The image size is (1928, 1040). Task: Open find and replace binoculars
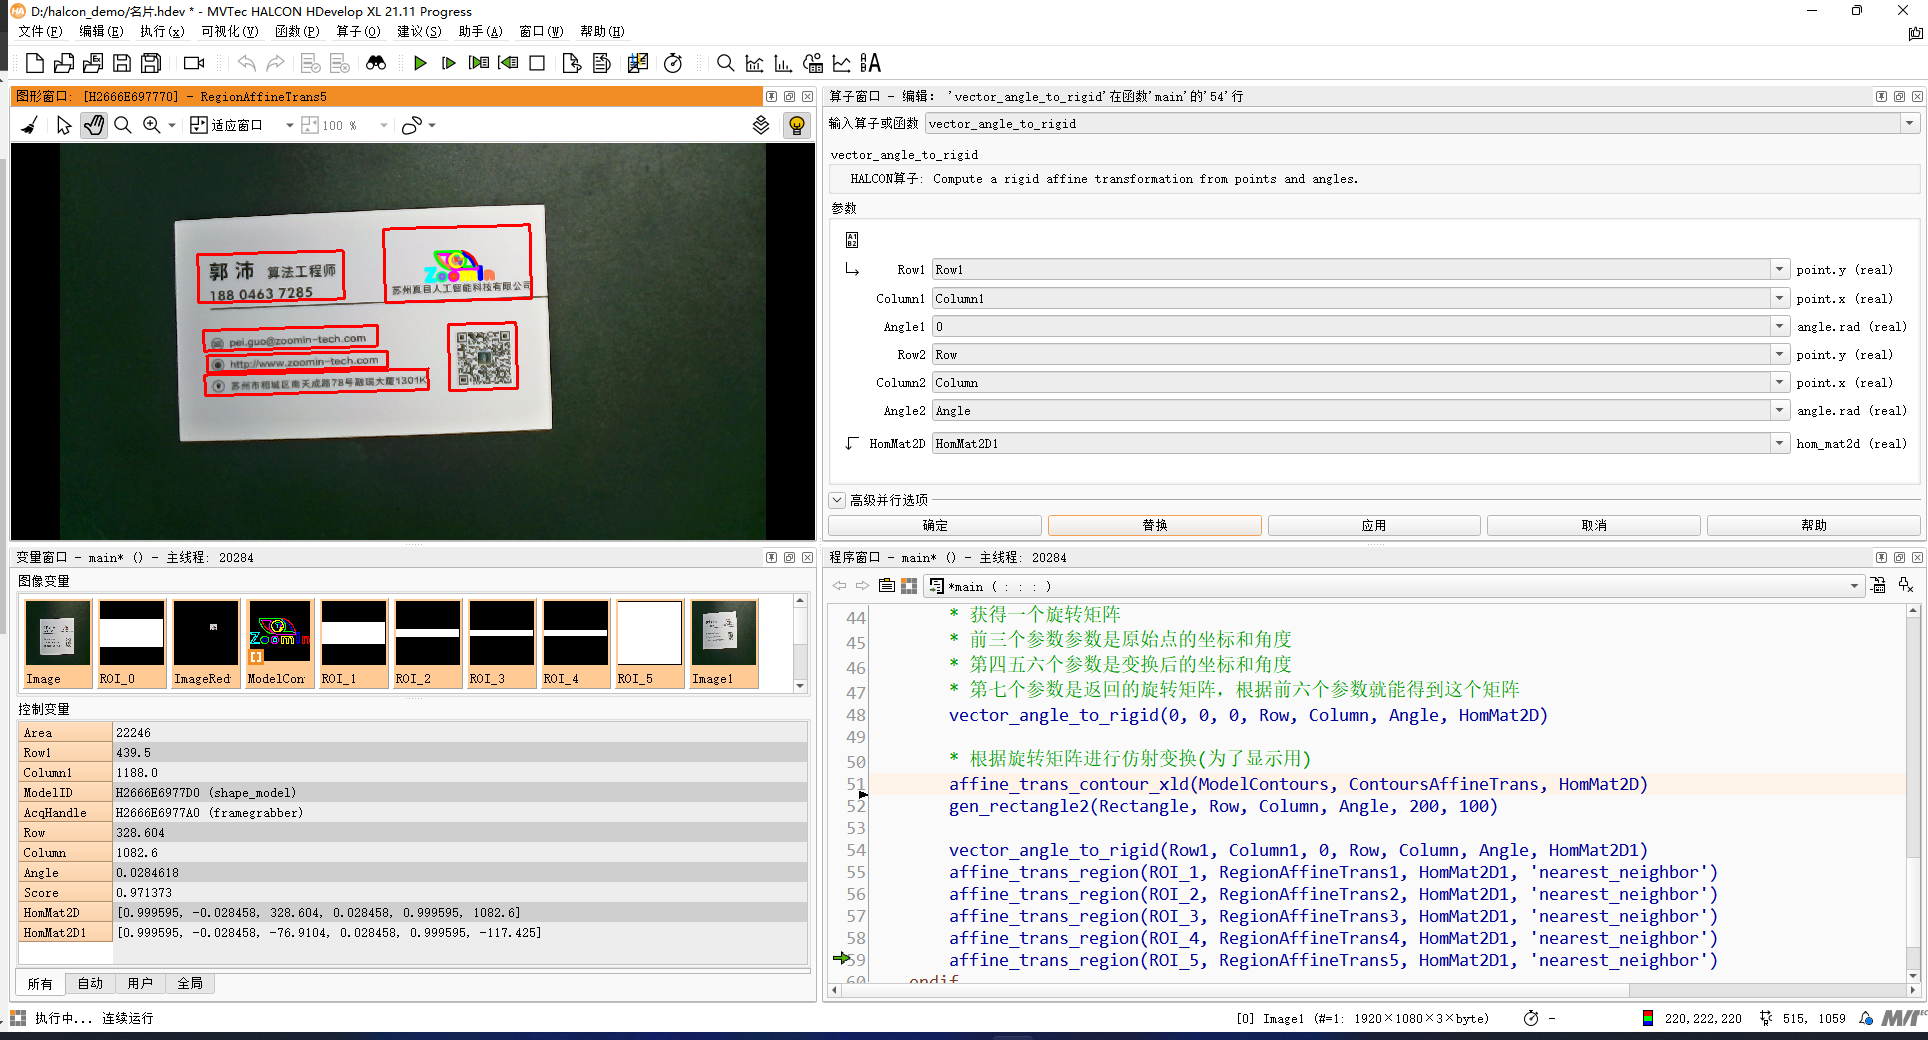(376, 63)
